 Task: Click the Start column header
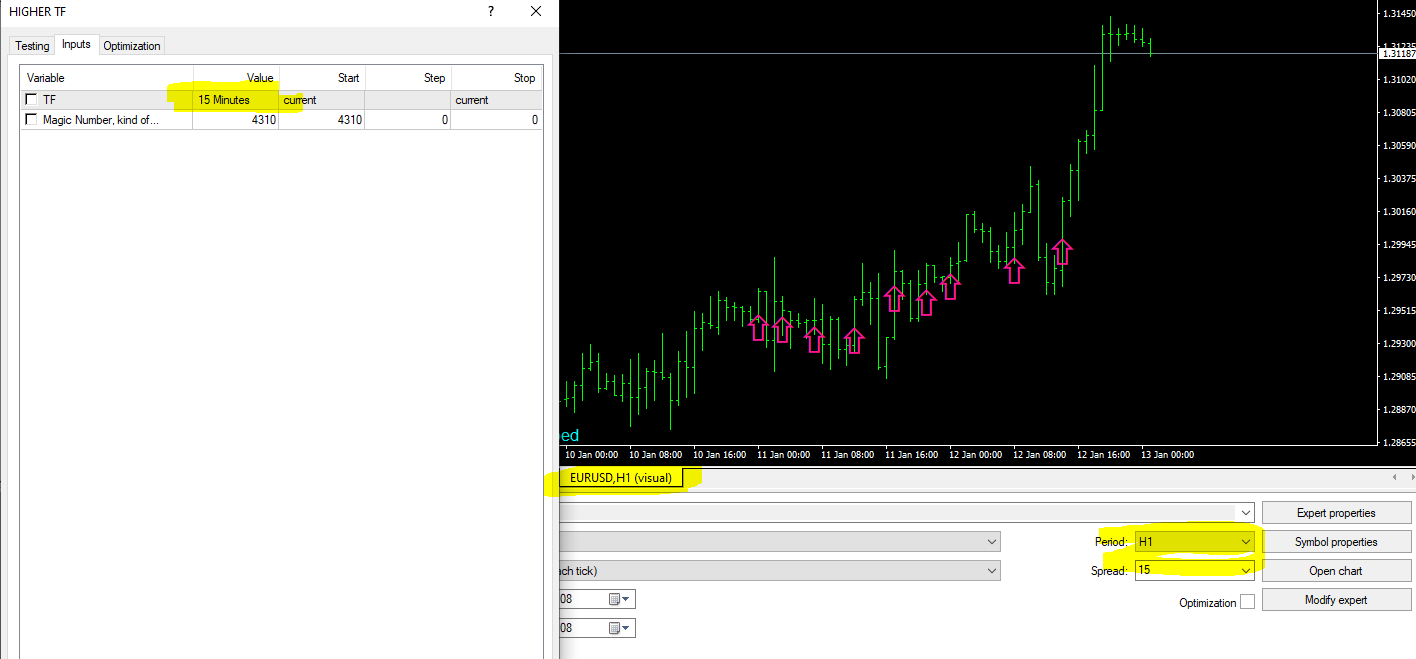322,78
